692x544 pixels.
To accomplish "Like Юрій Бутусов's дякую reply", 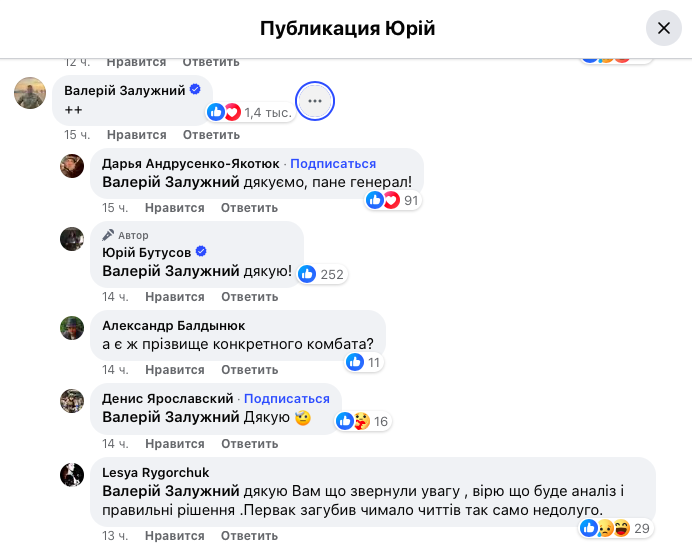I will click(x=175, y=296).
